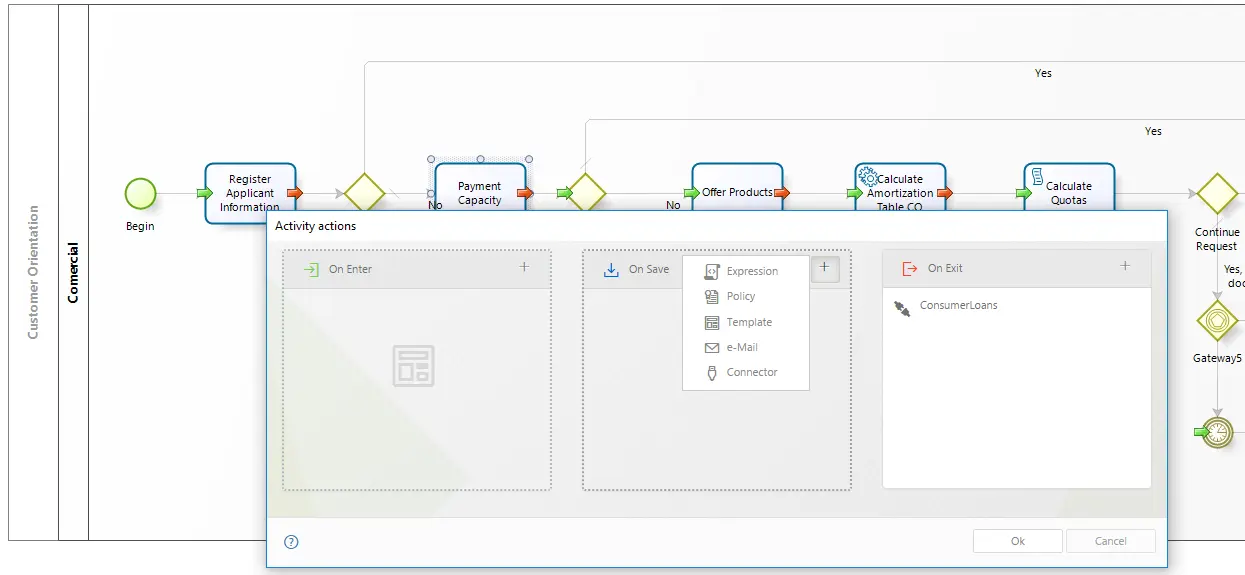This screenshot has height=575, width=1245.
Task: Click the On Save download icon
Action: [x=611, y=269]
